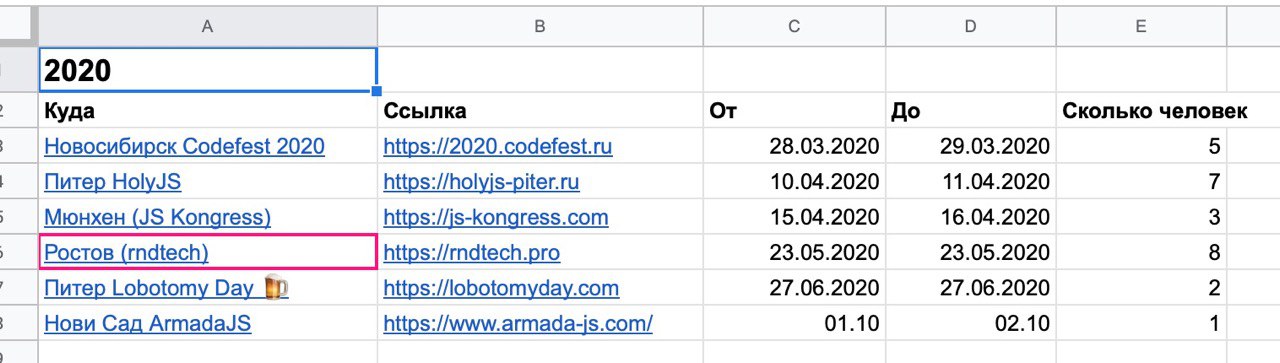
Task: Click the blue fill handle of selected cell
Action: pyautogui.click(x=376, y=90)
